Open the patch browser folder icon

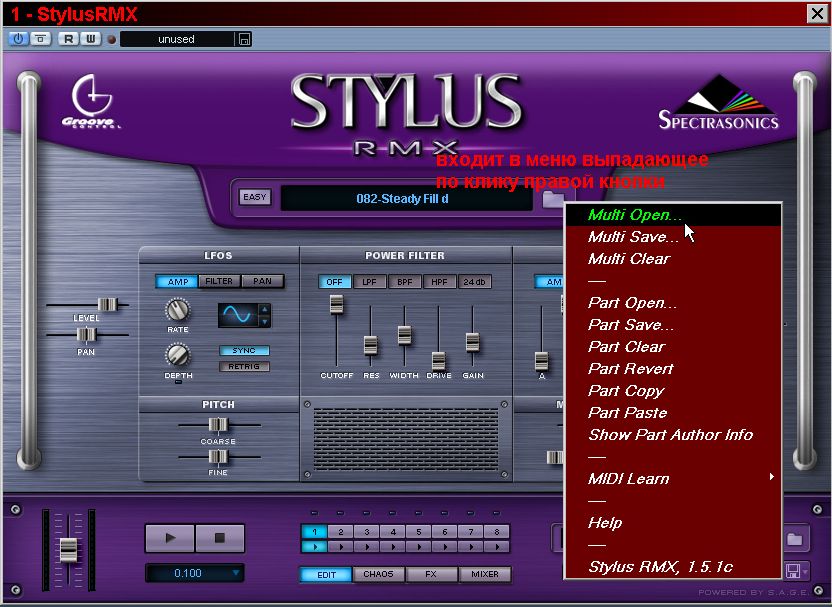coord(553,199)
